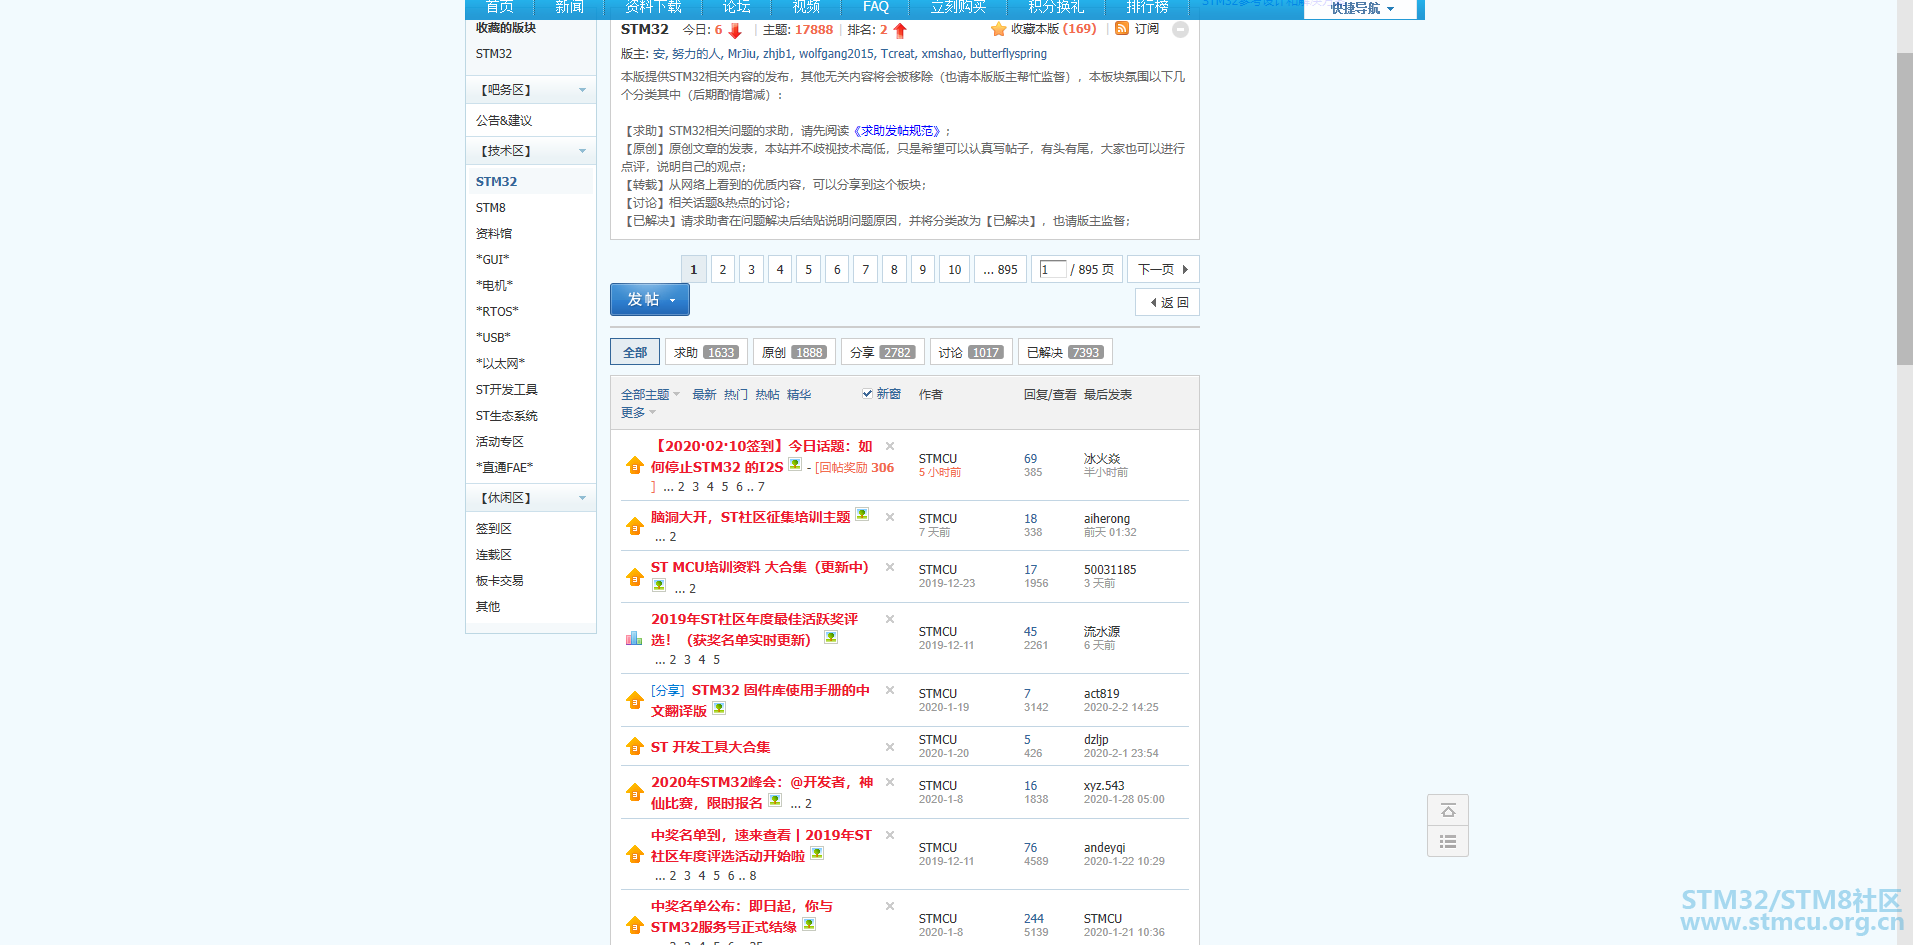Click the page number input field
Image resolution: width=1913 pixels, height=945 pixels.
pos(1053,269)
